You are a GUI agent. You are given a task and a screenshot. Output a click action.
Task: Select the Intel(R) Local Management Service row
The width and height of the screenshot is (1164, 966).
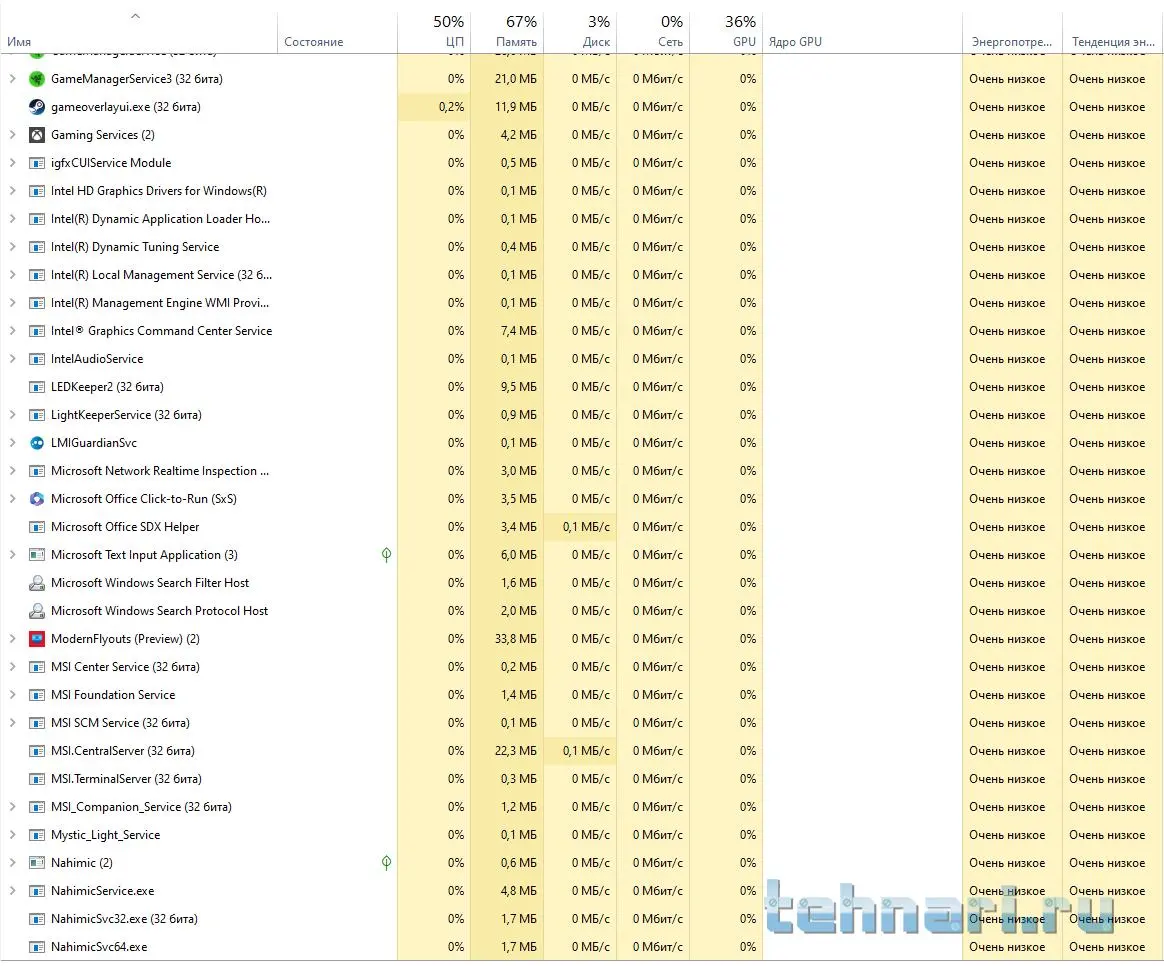tap(582, 275)
